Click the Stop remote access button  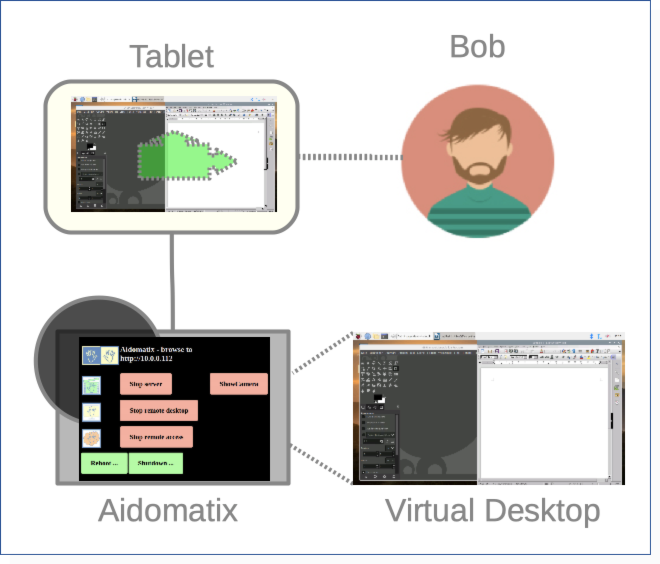click(156, 437)
